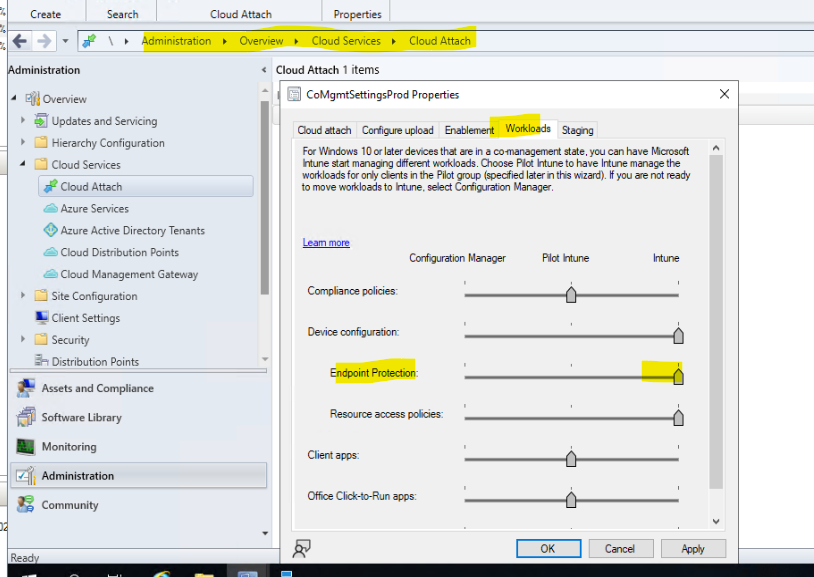The width and height of the screenshot is (814, 577).
Task: Switch to the Workloads tab
Action: point(528,128)
